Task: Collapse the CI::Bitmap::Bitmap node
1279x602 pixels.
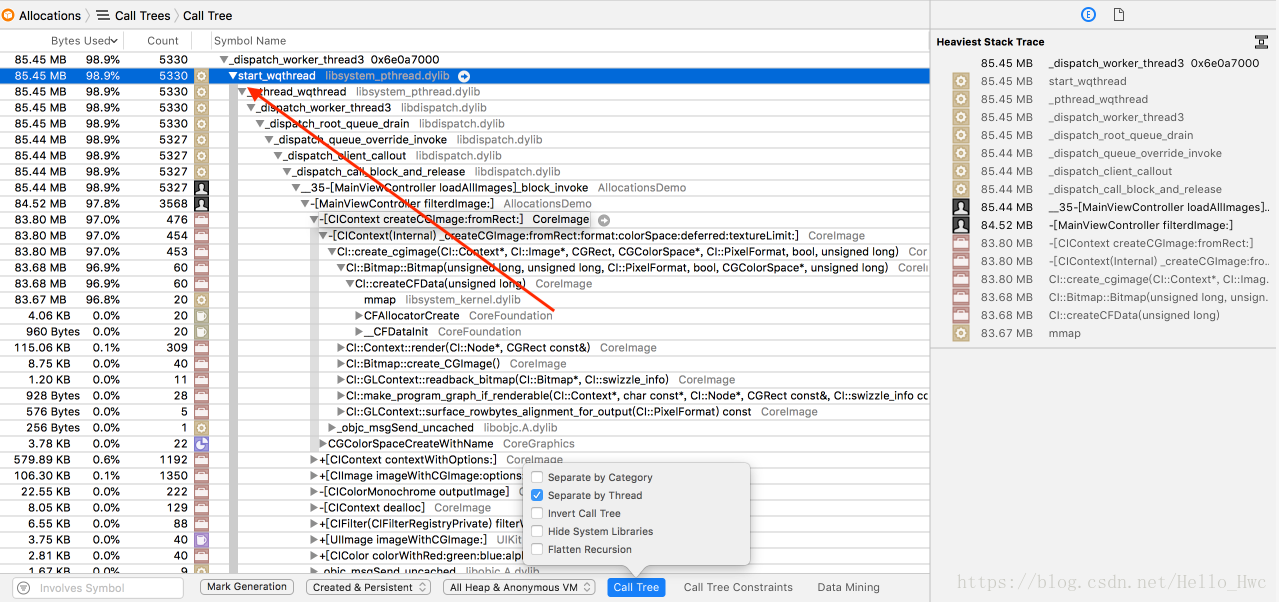Action: pyautogui.click(x=341, y=268)
